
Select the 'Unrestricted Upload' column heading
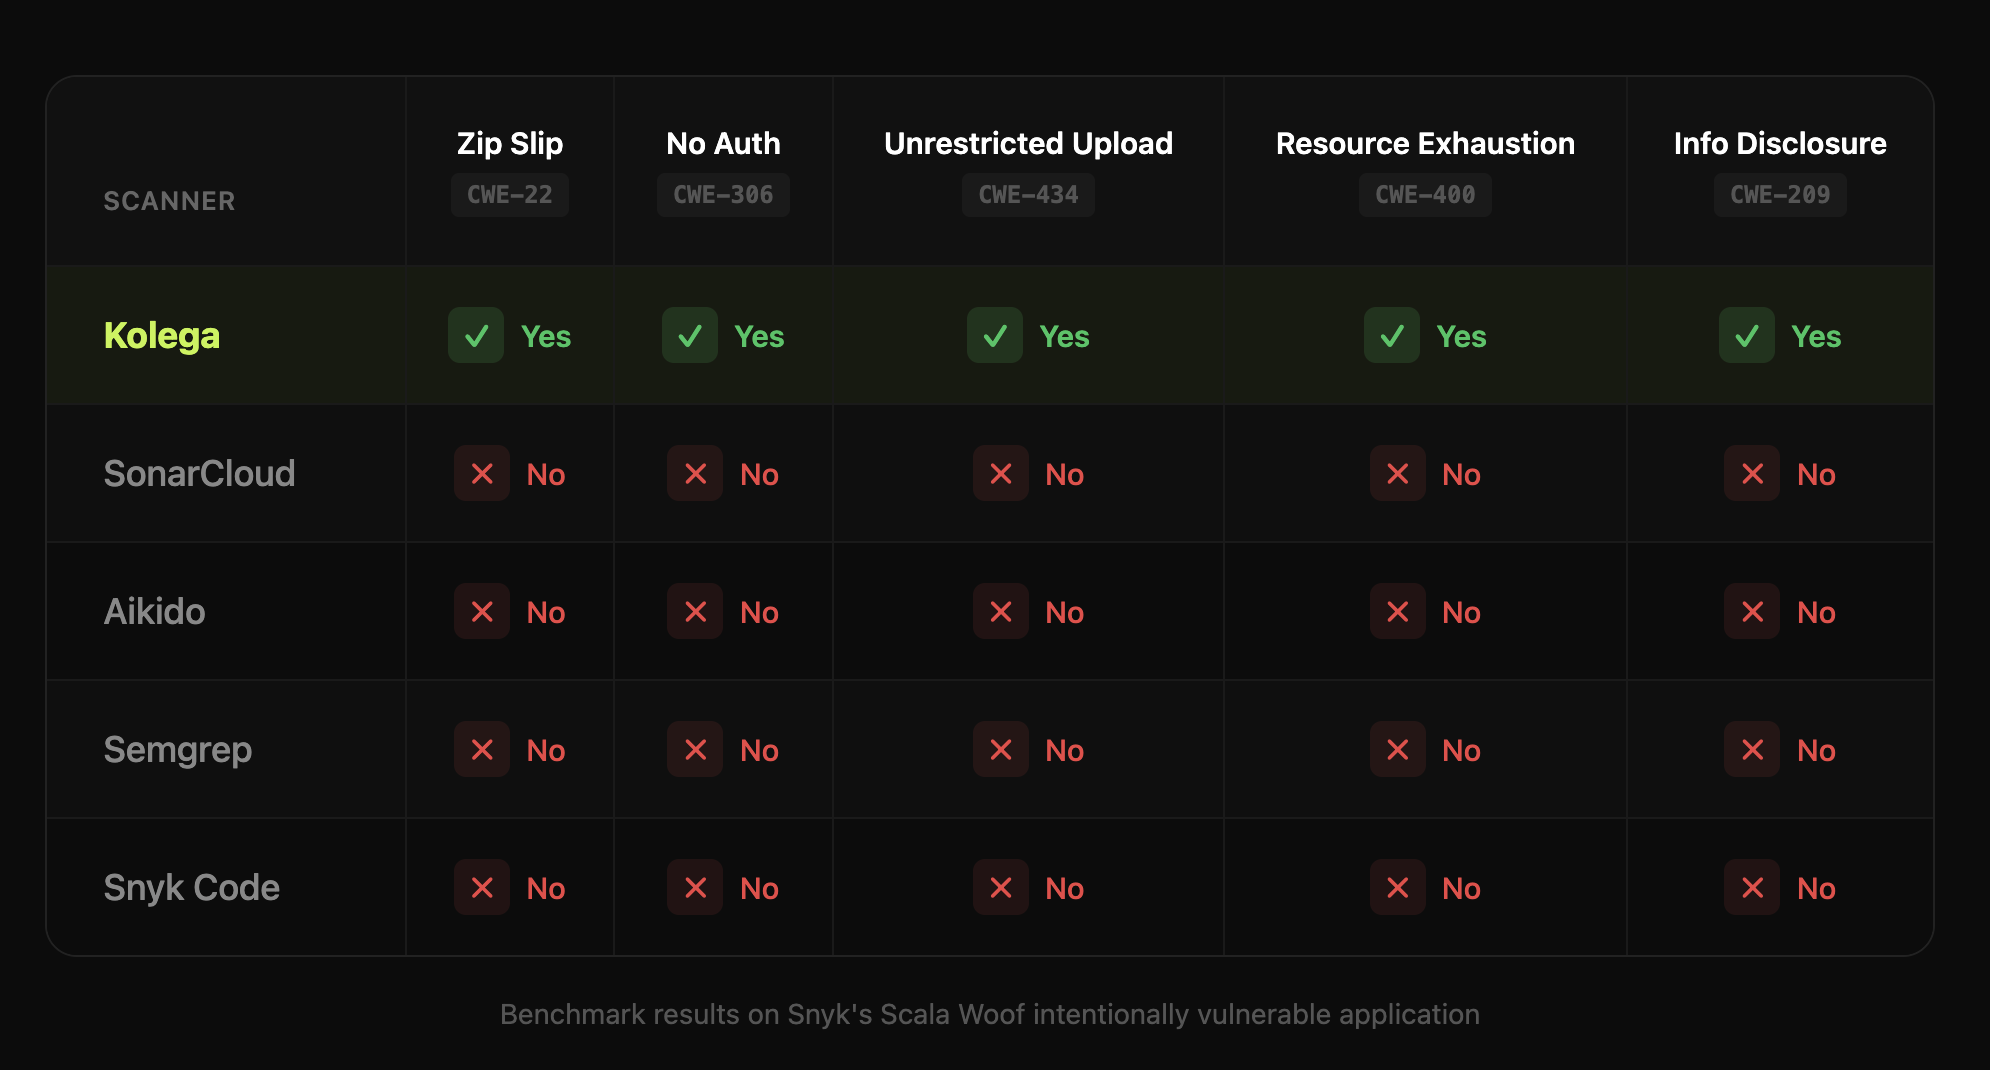(1028, 143)
